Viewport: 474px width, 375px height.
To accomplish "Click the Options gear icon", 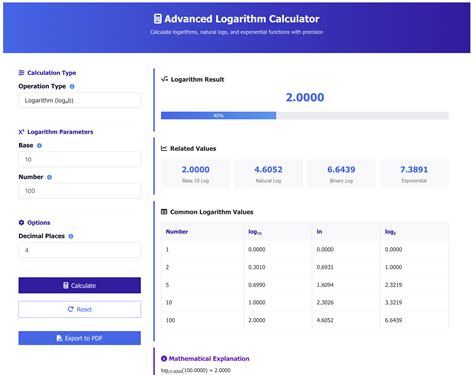I will tap(21, 222).
